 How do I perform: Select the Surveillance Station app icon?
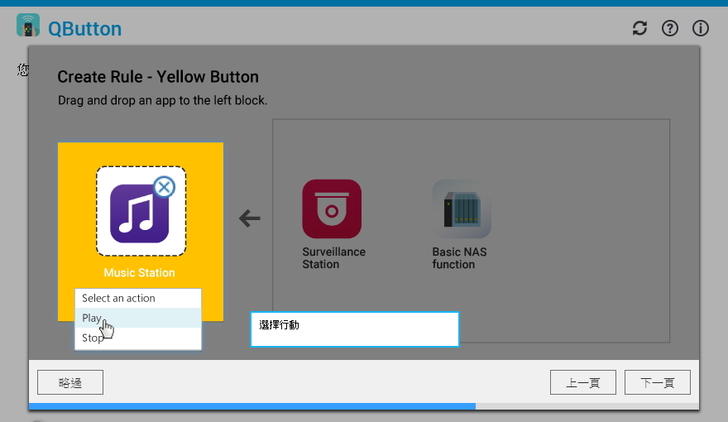(x=332, y=209)
